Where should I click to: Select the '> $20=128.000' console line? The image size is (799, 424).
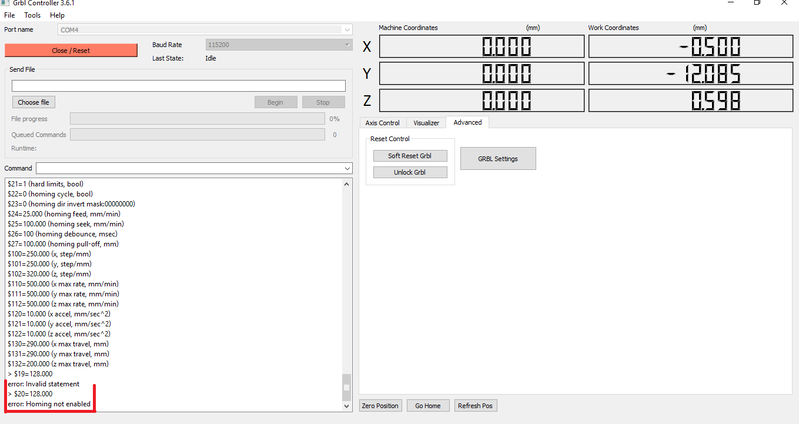click(x=30, y=394)
